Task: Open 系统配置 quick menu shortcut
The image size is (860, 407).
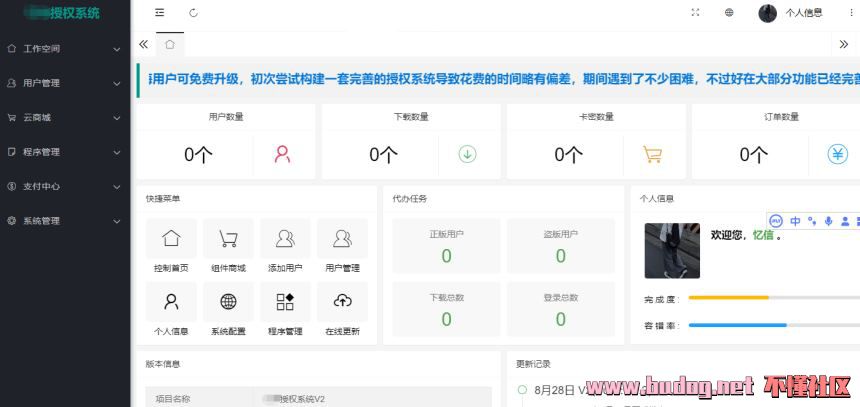Action: (x=228, y=309)
